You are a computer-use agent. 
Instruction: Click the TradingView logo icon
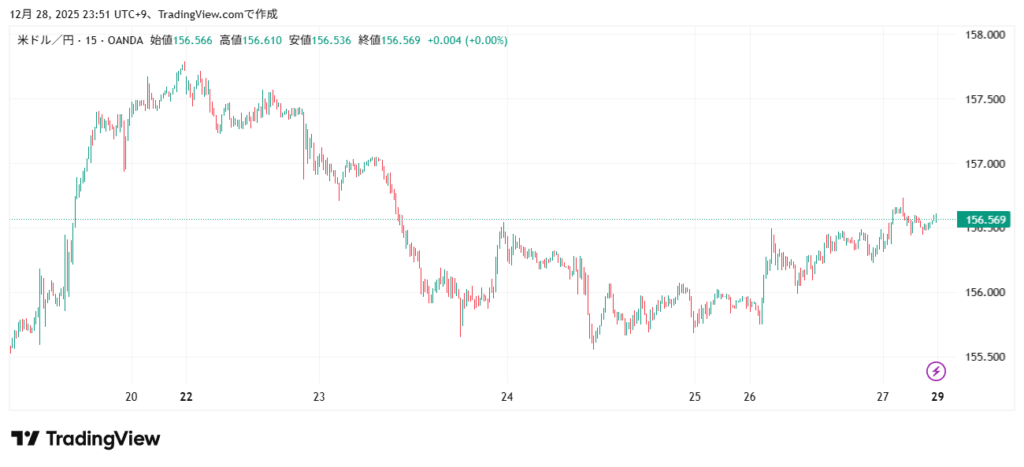[24, 439]
